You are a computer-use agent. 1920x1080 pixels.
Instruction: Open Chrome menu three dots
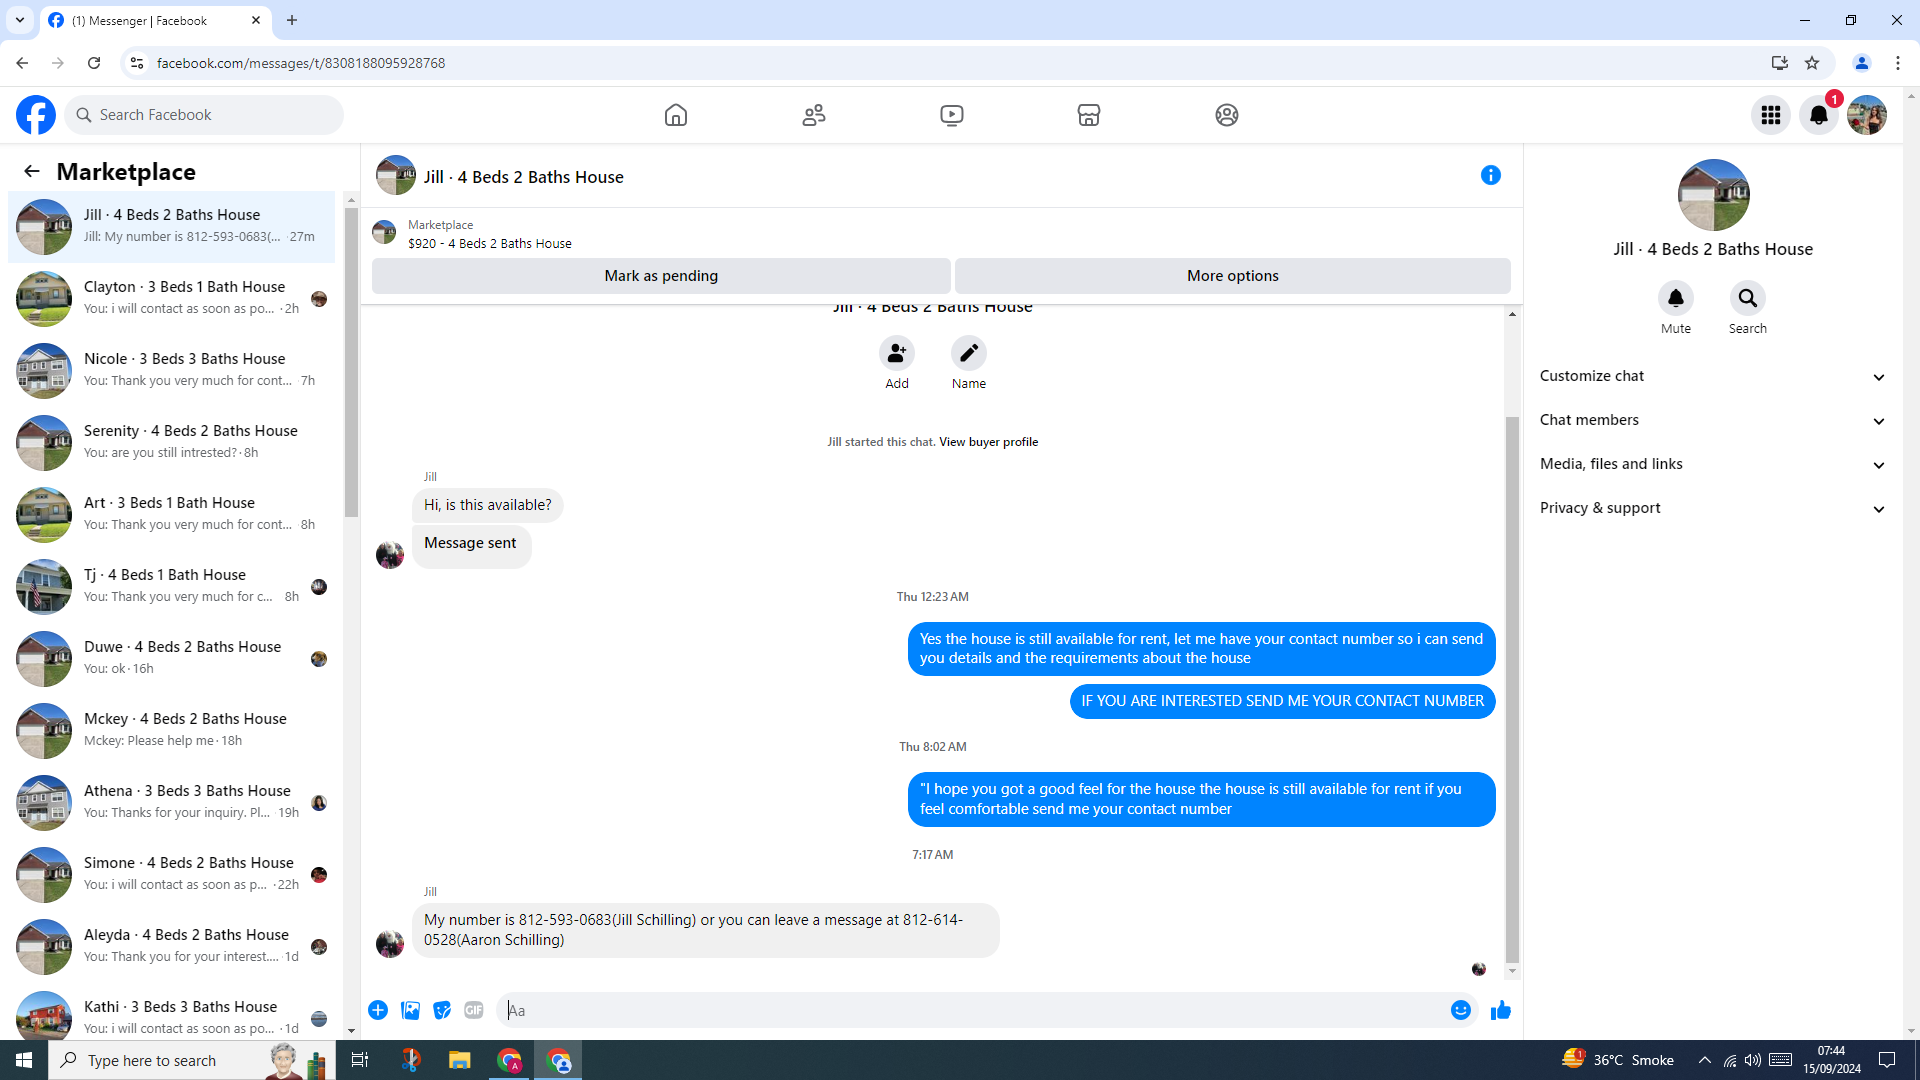point(1898,63)
